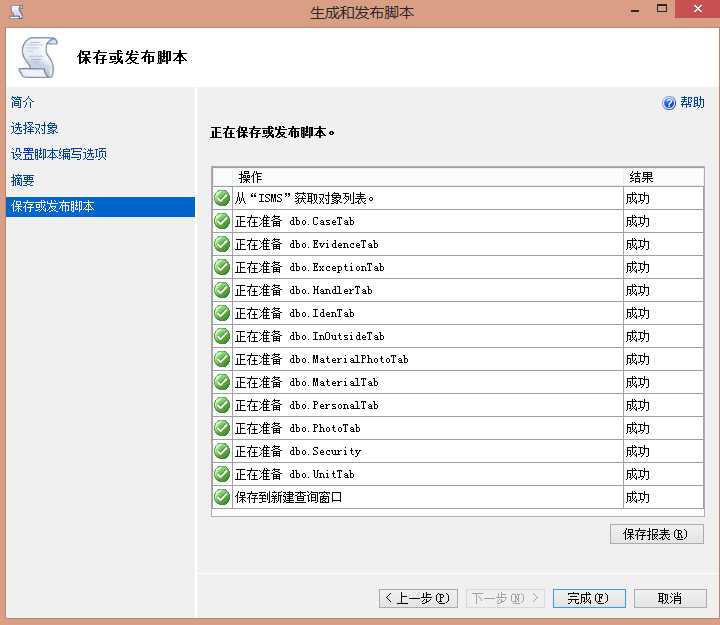Click the green check icon for dbo.CaseTab

point(222,221)
